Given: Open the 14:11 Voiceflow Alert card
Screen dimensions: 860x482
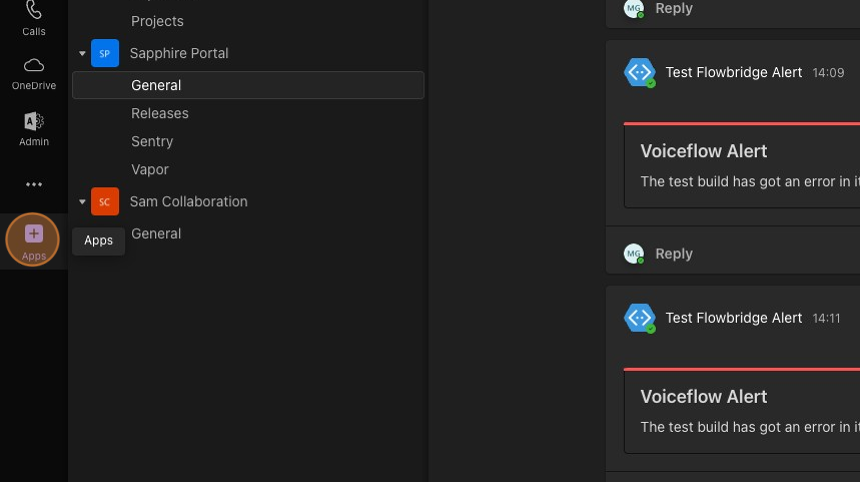Looking at the screenshot, I should pos(740,410).
